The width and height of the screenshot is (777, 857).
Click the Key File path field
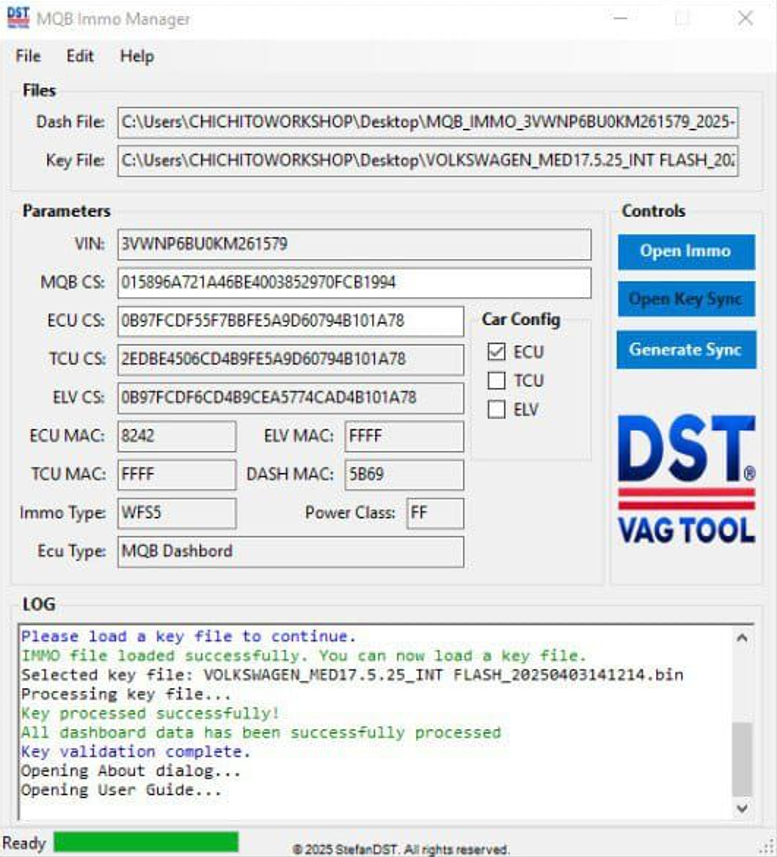click(x=428, y=161)
